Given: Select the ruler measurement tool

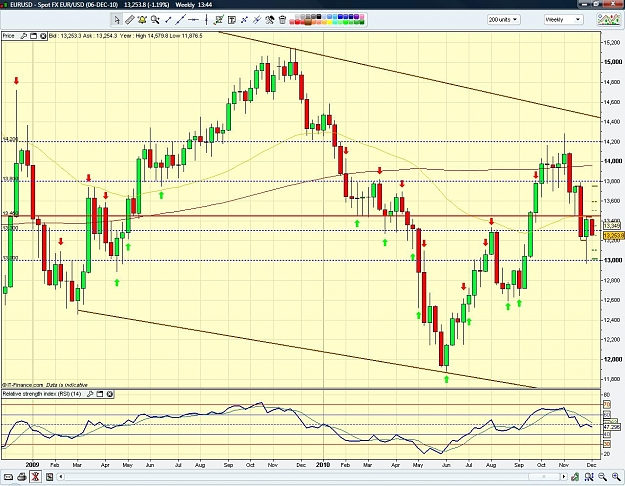Looking at the screenshot, I should coord(130,20).
